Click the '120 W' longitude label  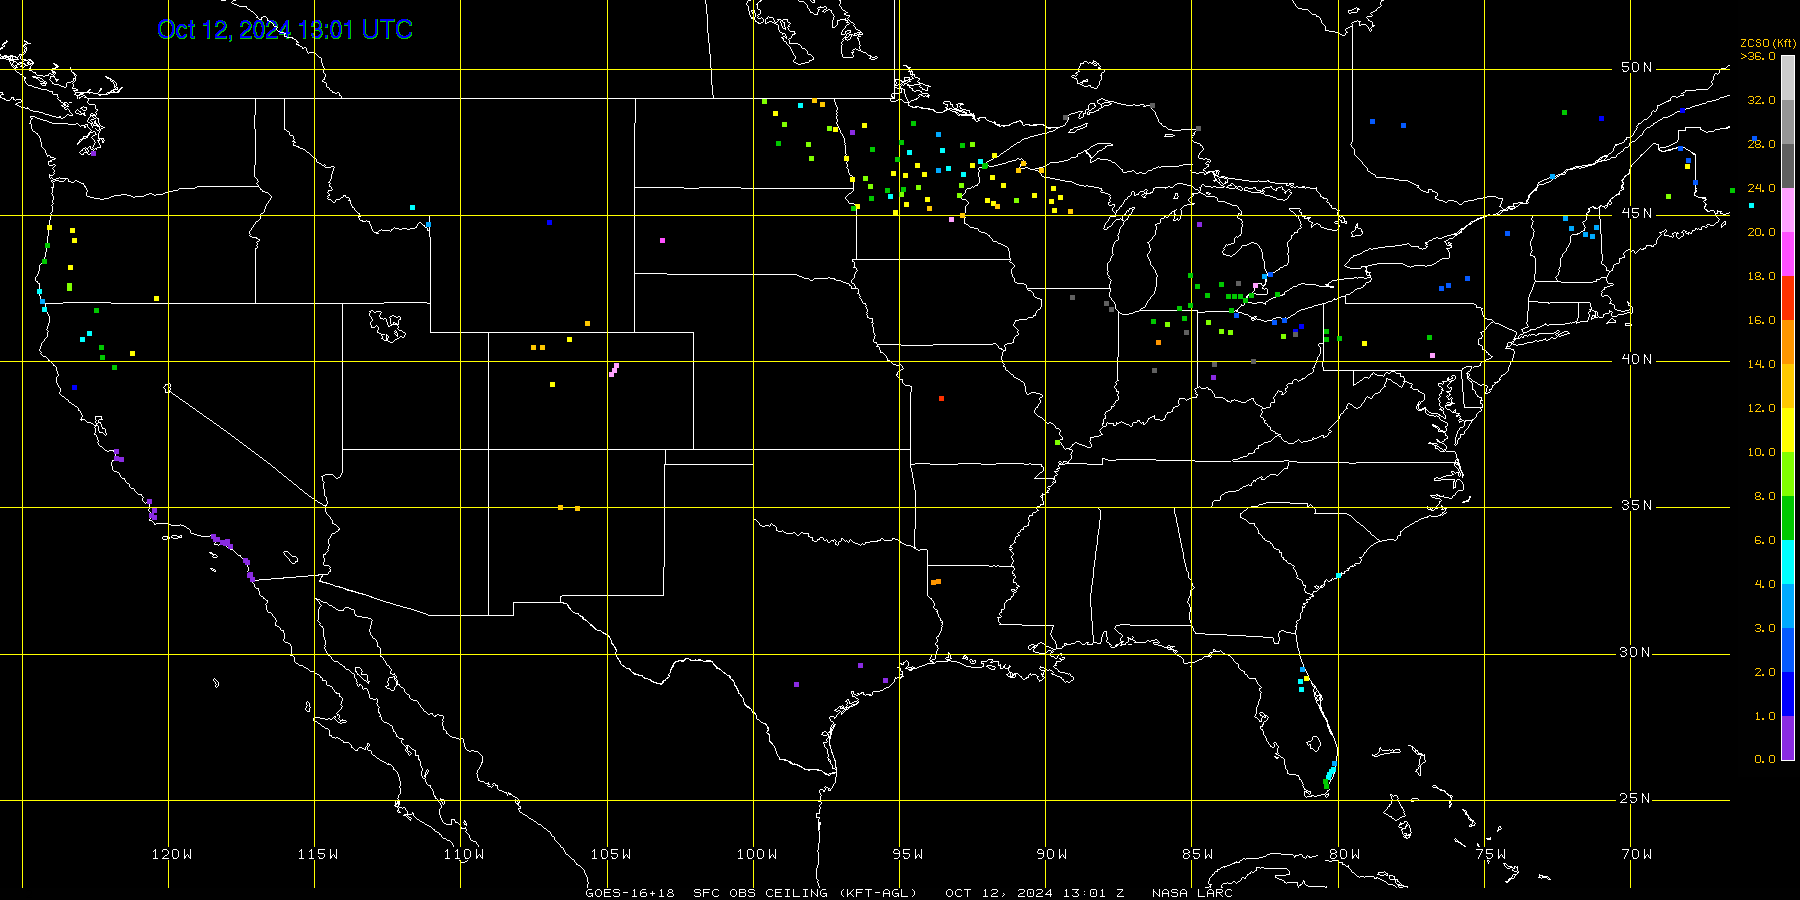click(172, 854)
